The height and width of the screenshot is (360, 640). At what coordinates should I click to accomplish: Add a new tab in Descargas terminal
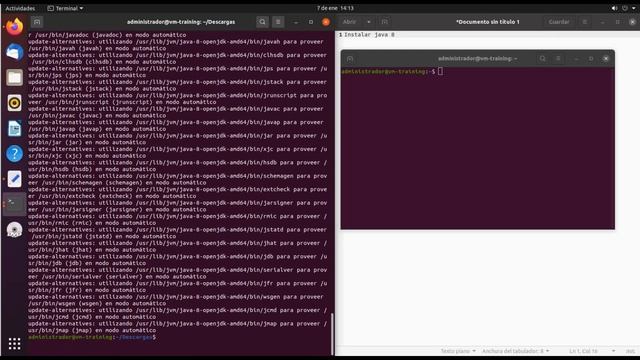coord(37,22)
